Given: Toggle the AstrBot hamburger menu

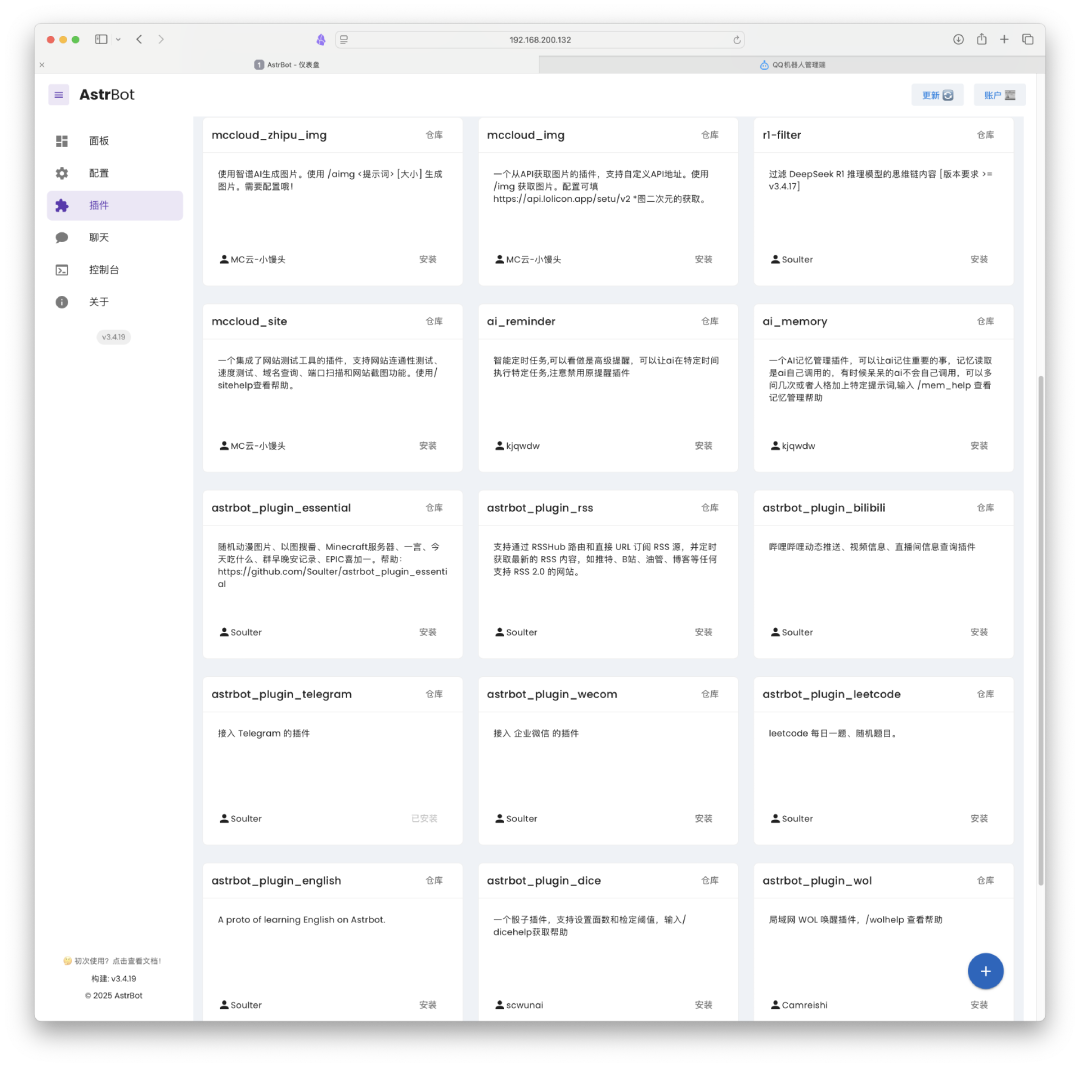Looking at the screenshot, I should point(59,95).
